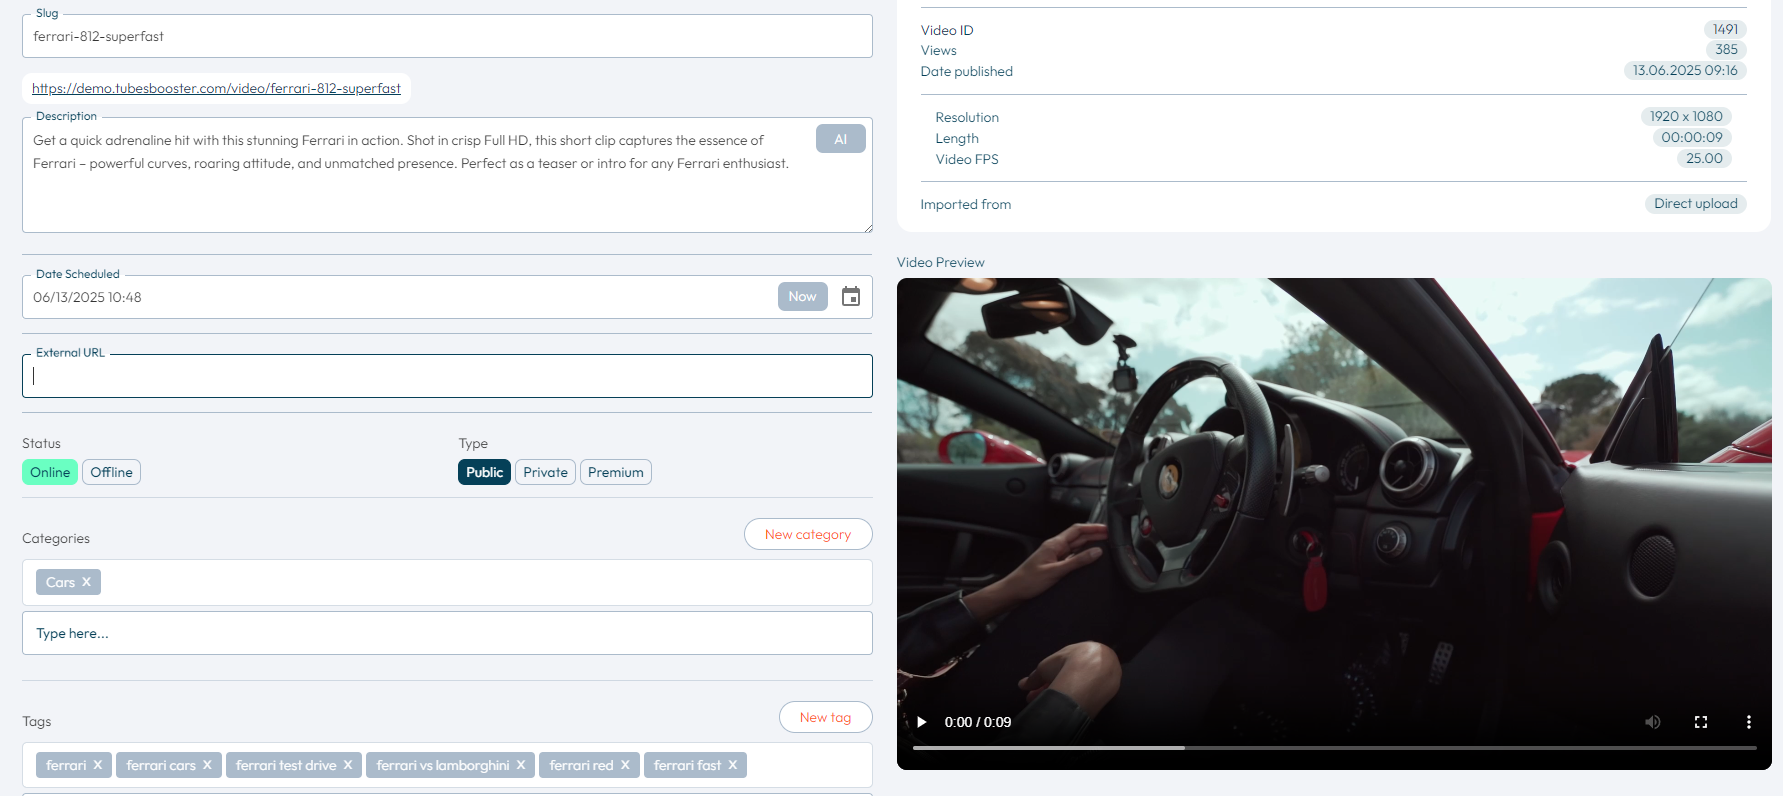
Task: Focus the External URL field
Action: click(x=447, y=376)
